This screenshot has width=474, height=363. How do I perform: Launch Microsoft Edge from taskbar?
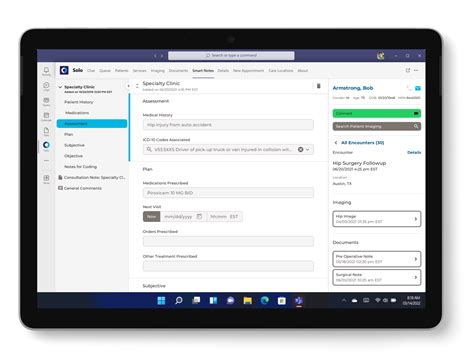265,301
